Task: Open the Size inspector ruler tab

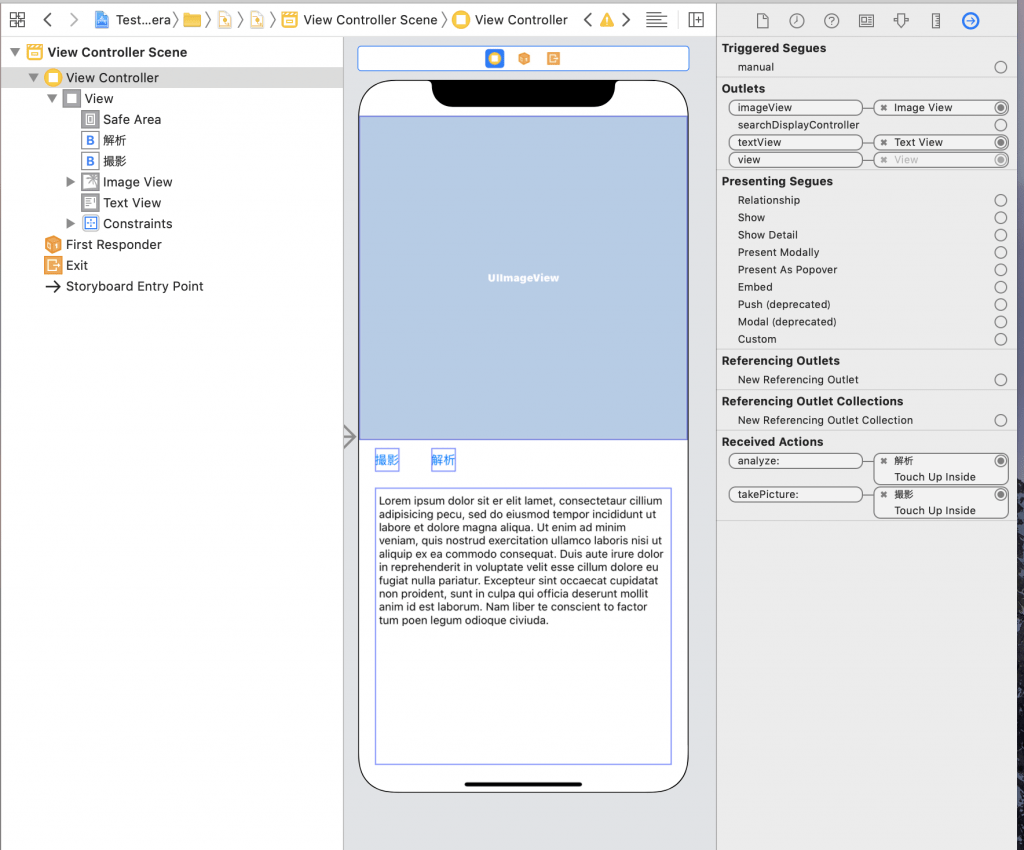Action: tap(936, 21)
